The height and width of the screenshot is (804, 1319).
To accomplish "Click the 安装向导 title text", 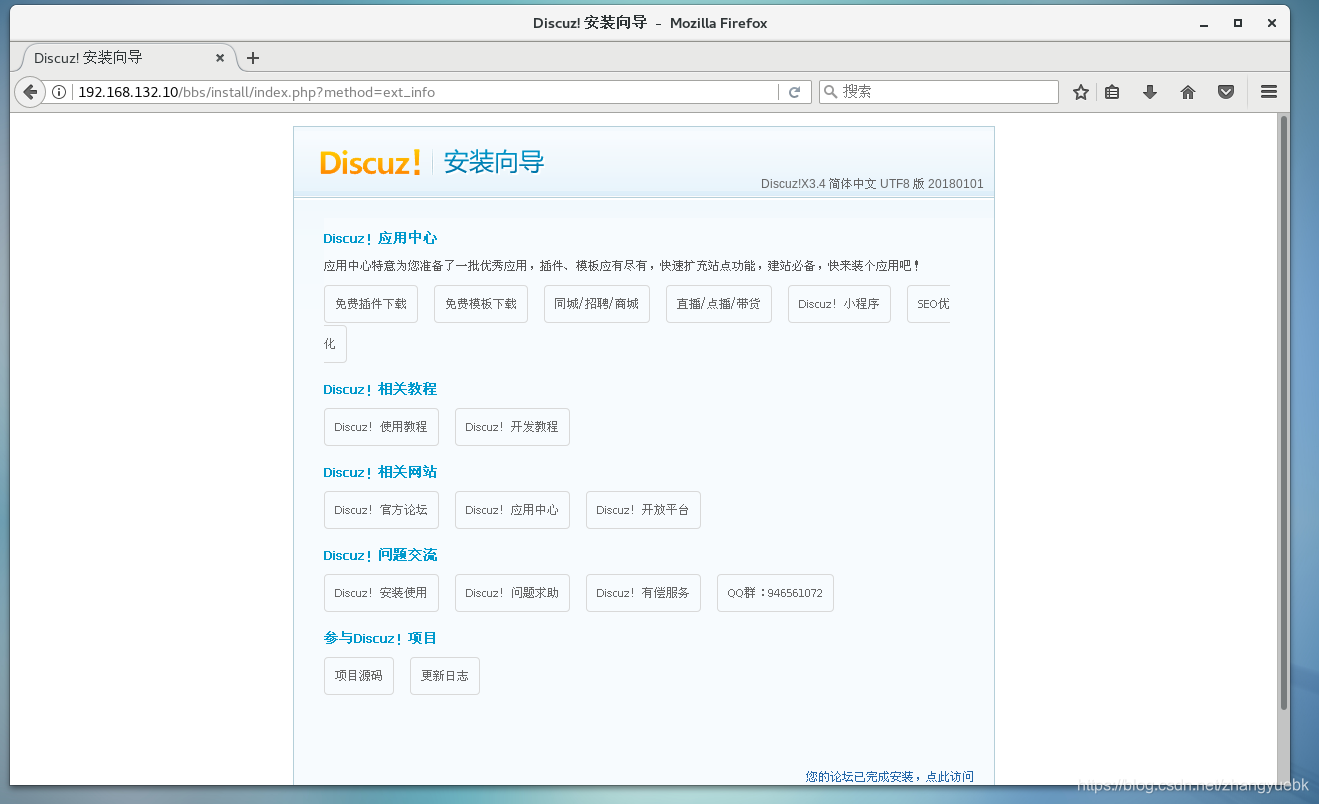I will tap(494, 162).
